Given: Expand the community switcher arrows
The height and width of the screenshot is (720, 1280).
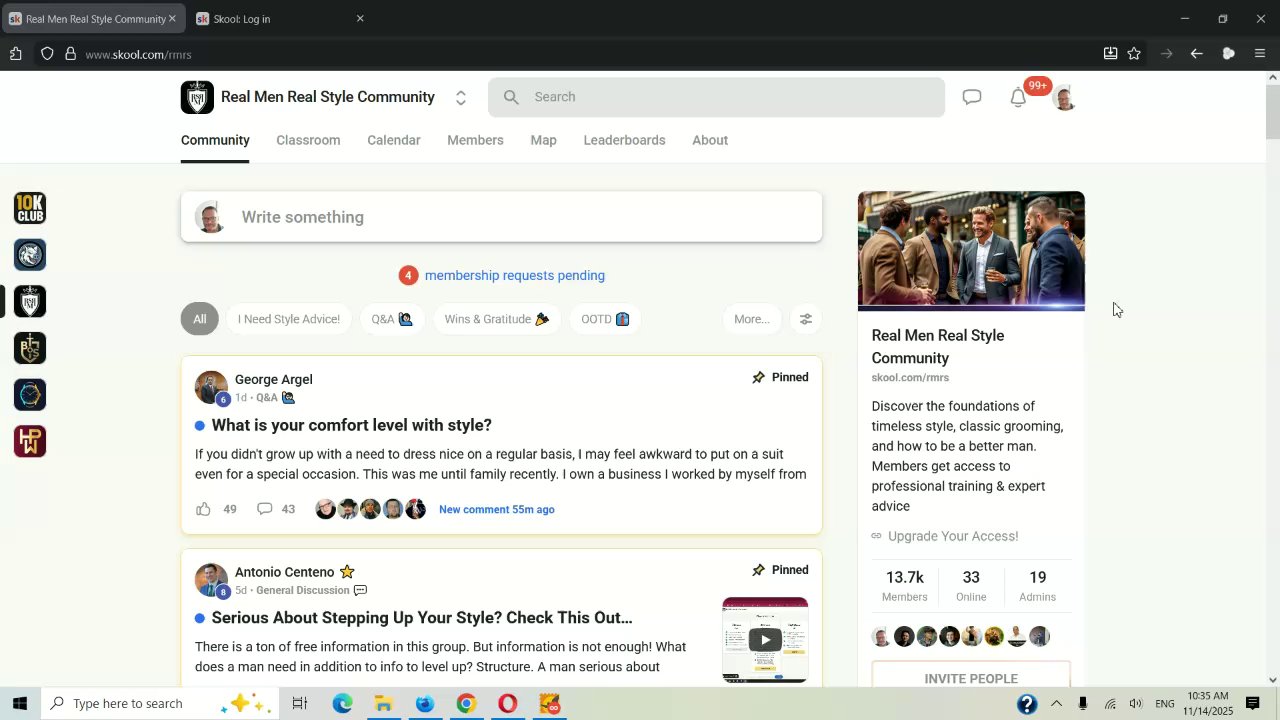Looking at the screenshot, I should point(461,98).
